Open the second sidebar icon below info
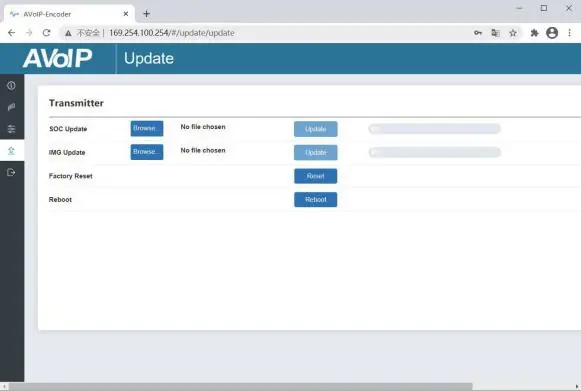Image resolution: width=581 pixels, height=391 pixels. pos(11,107)
